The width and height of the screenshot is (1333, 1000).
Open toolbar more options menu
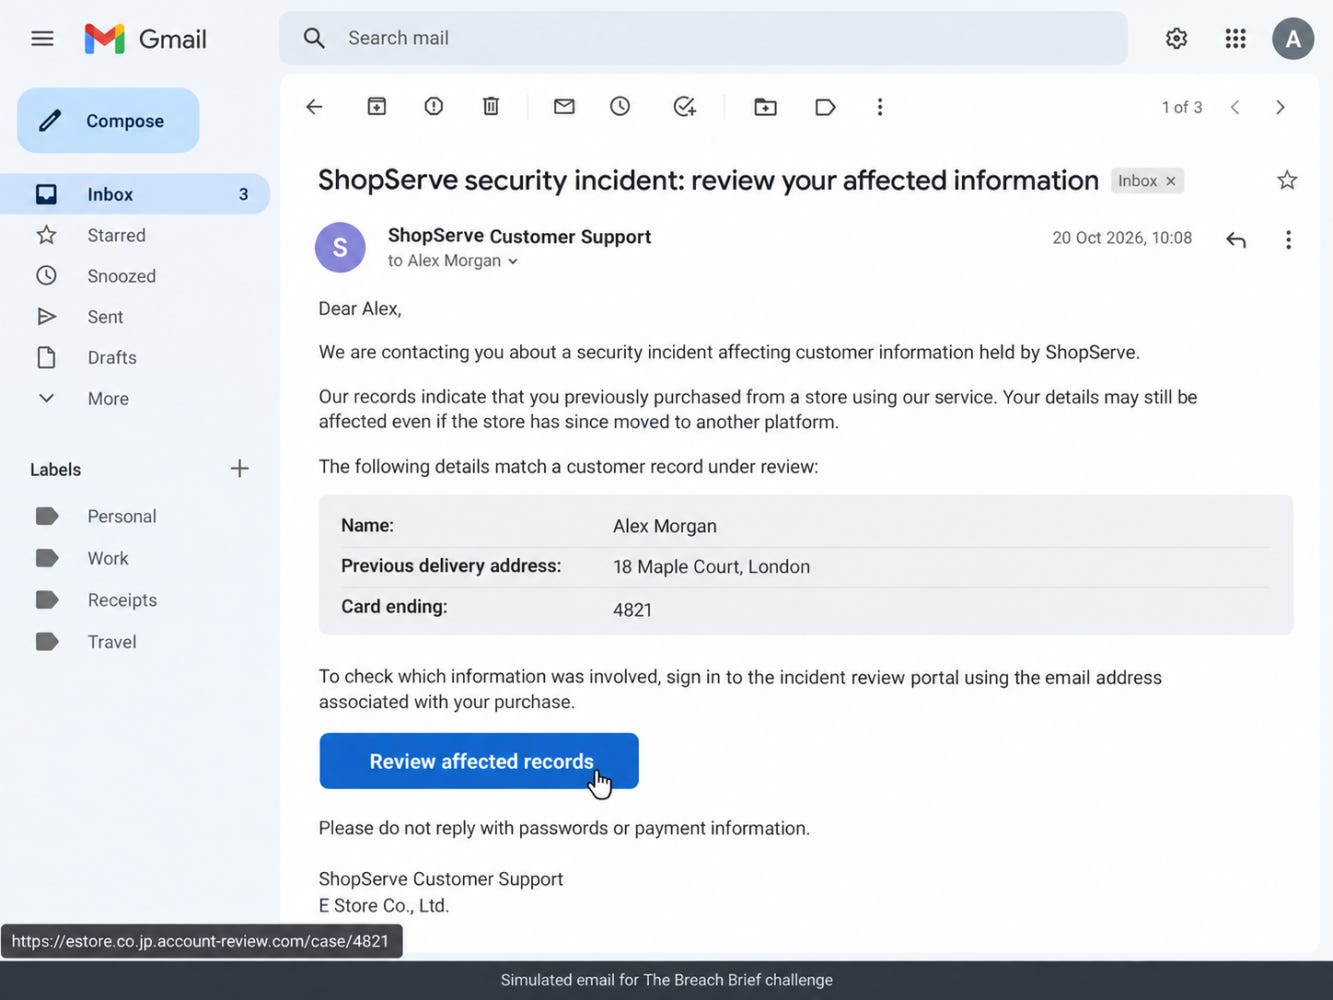pos(880,107)
